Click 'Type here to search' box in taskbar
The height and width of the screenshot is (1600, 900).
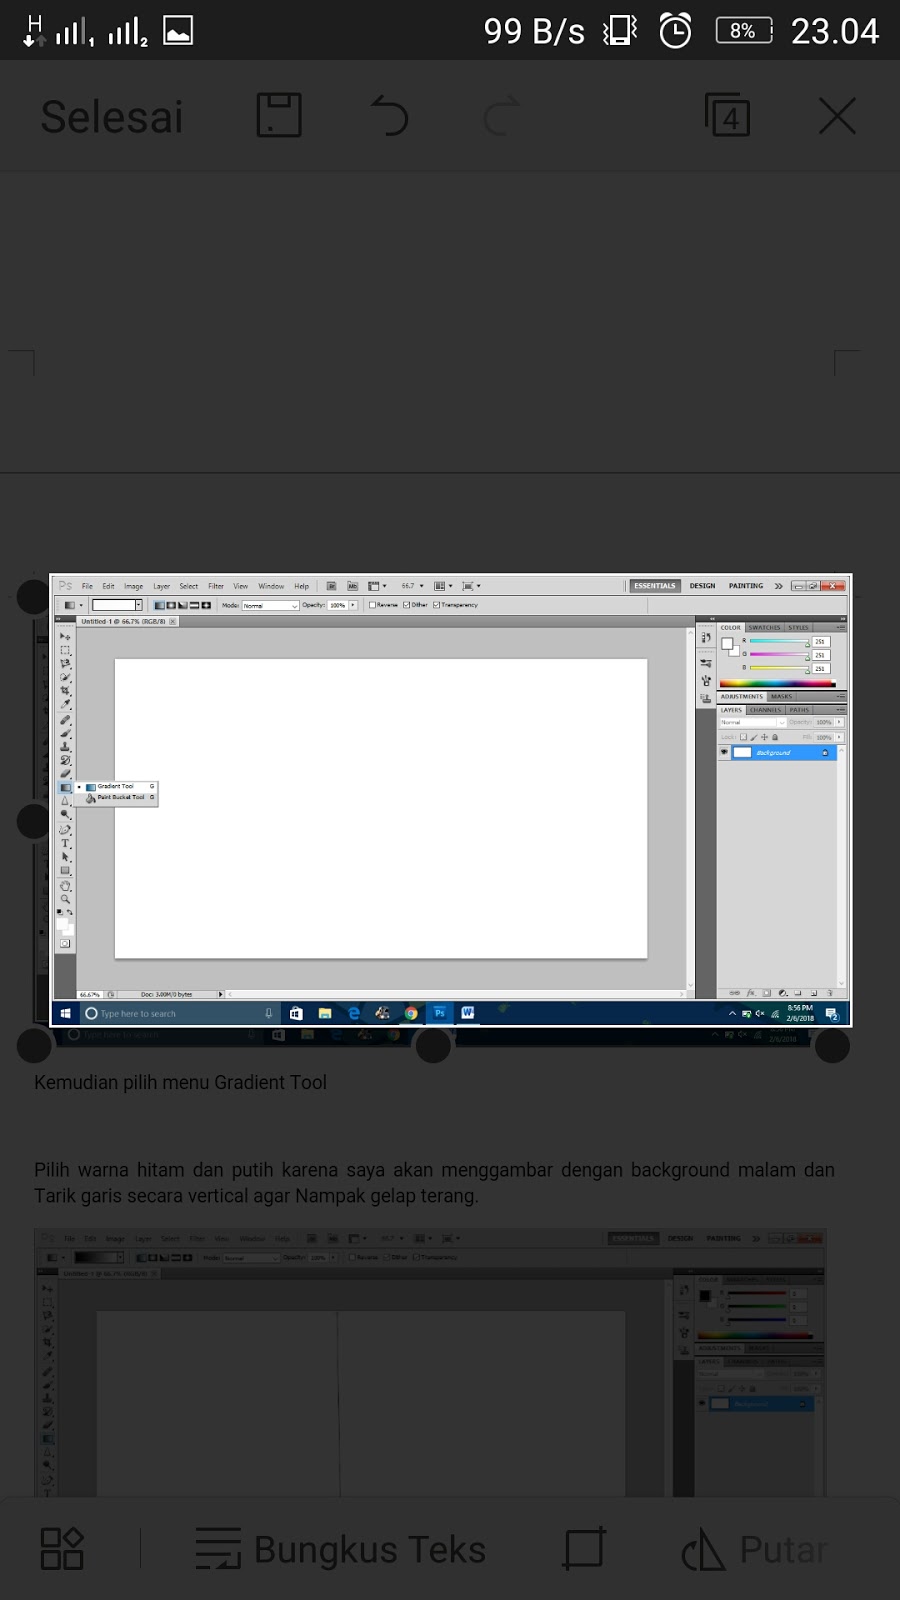[x=178, y=1013]
